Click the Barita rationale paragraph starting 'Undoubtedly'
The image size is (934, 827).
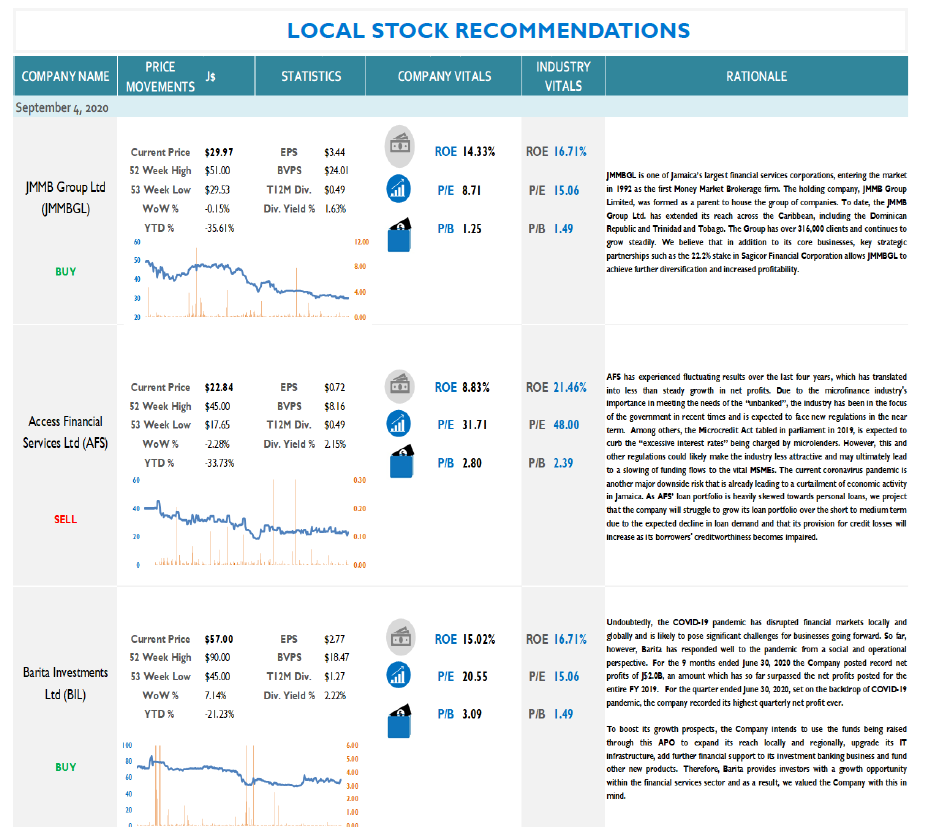(756, 662)
